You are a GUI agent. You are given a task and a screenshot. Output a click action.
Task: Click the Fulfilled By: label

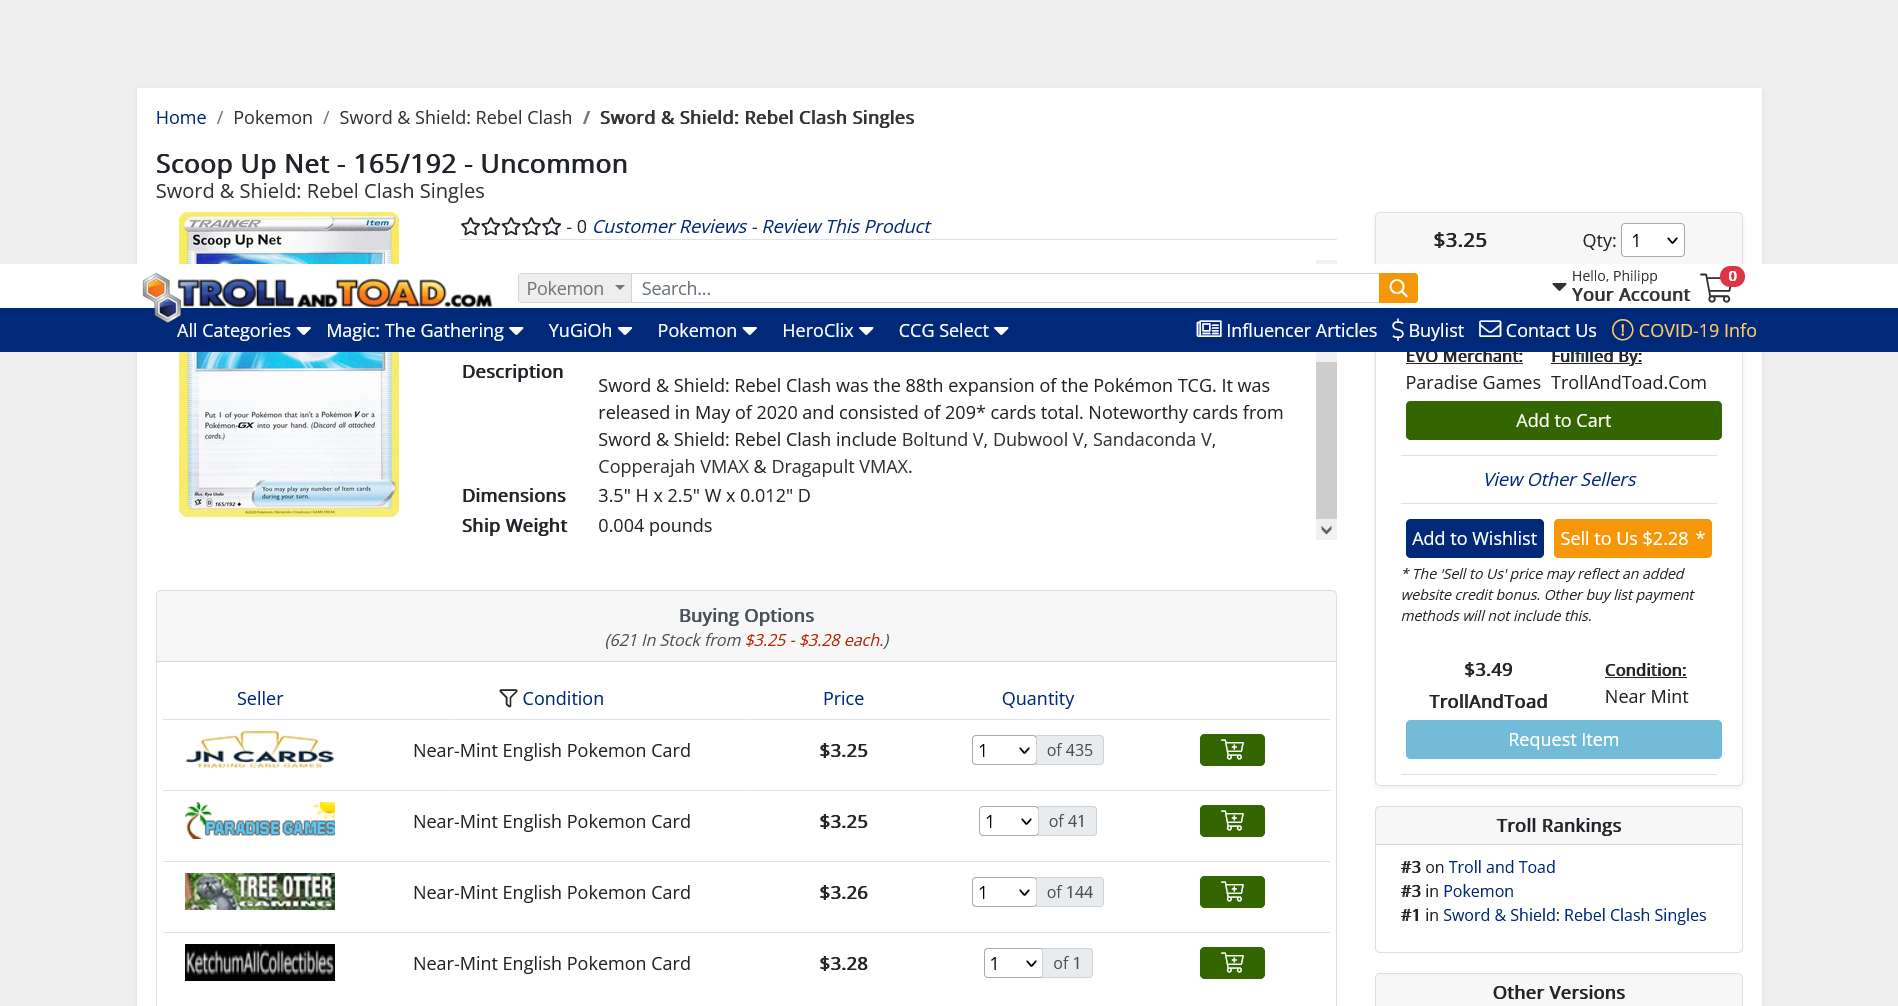click(1596, 357)
